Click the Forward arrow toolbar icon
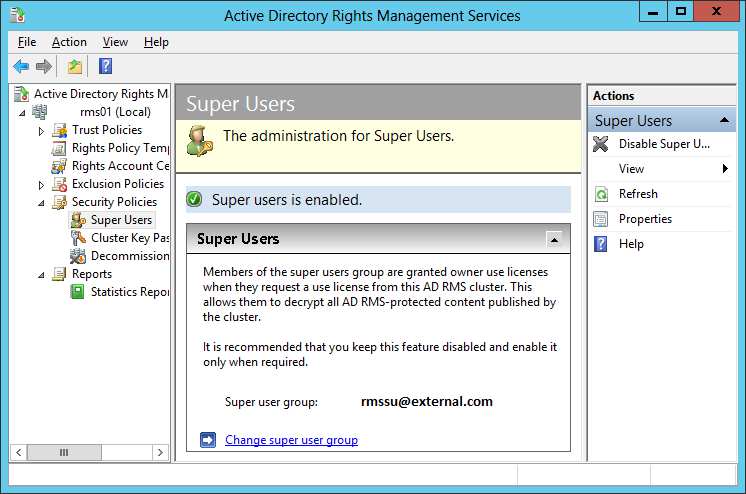Image resolution: width=746 pixels, height=494 pixels. [44, 66]
